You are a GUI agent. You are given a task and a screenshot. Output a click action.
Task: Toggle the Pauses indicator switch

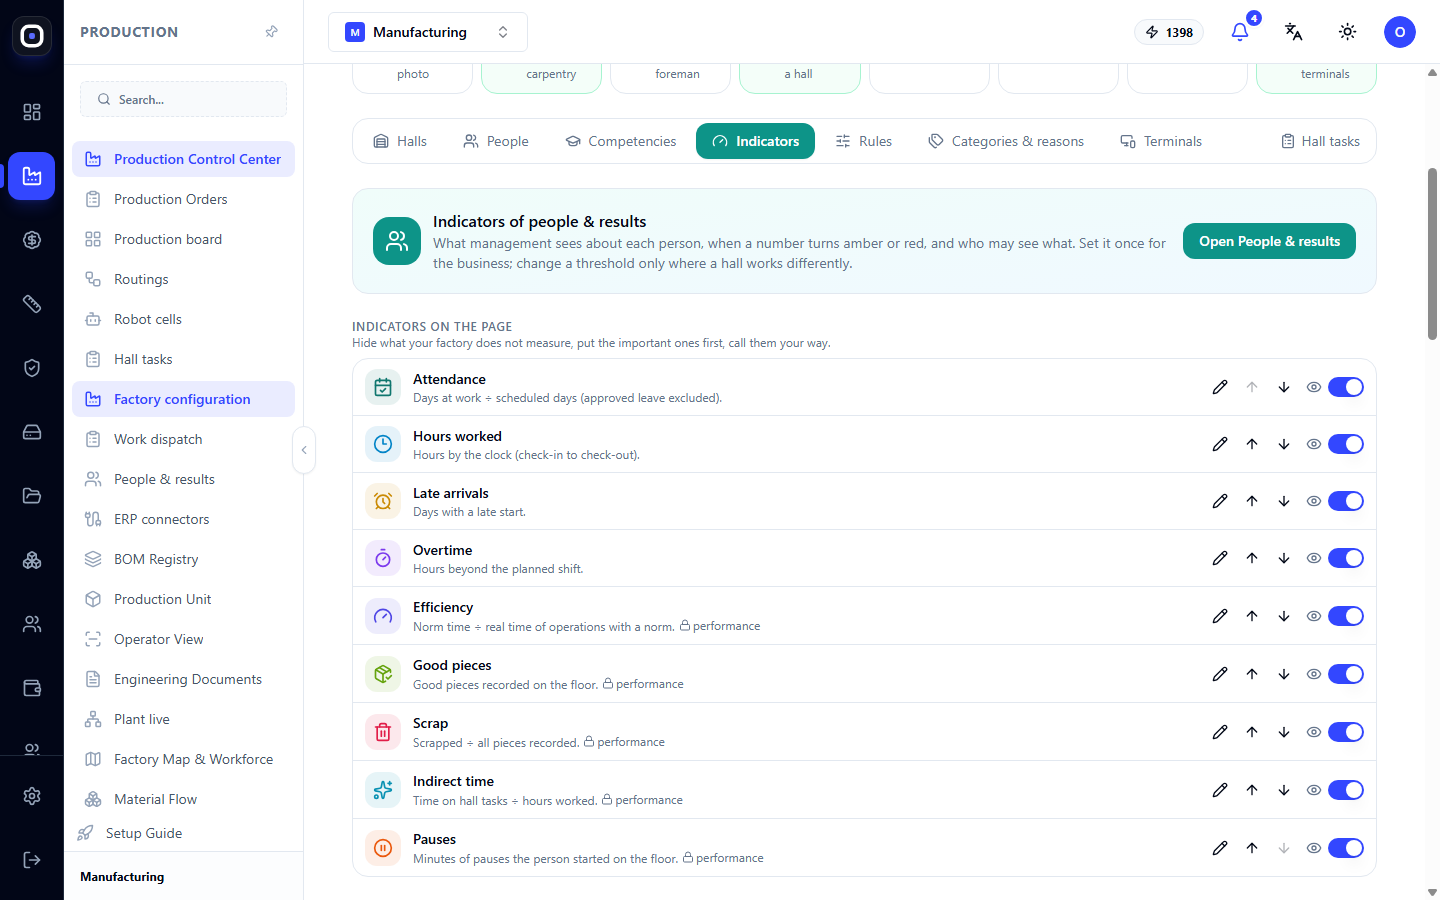1346,848
